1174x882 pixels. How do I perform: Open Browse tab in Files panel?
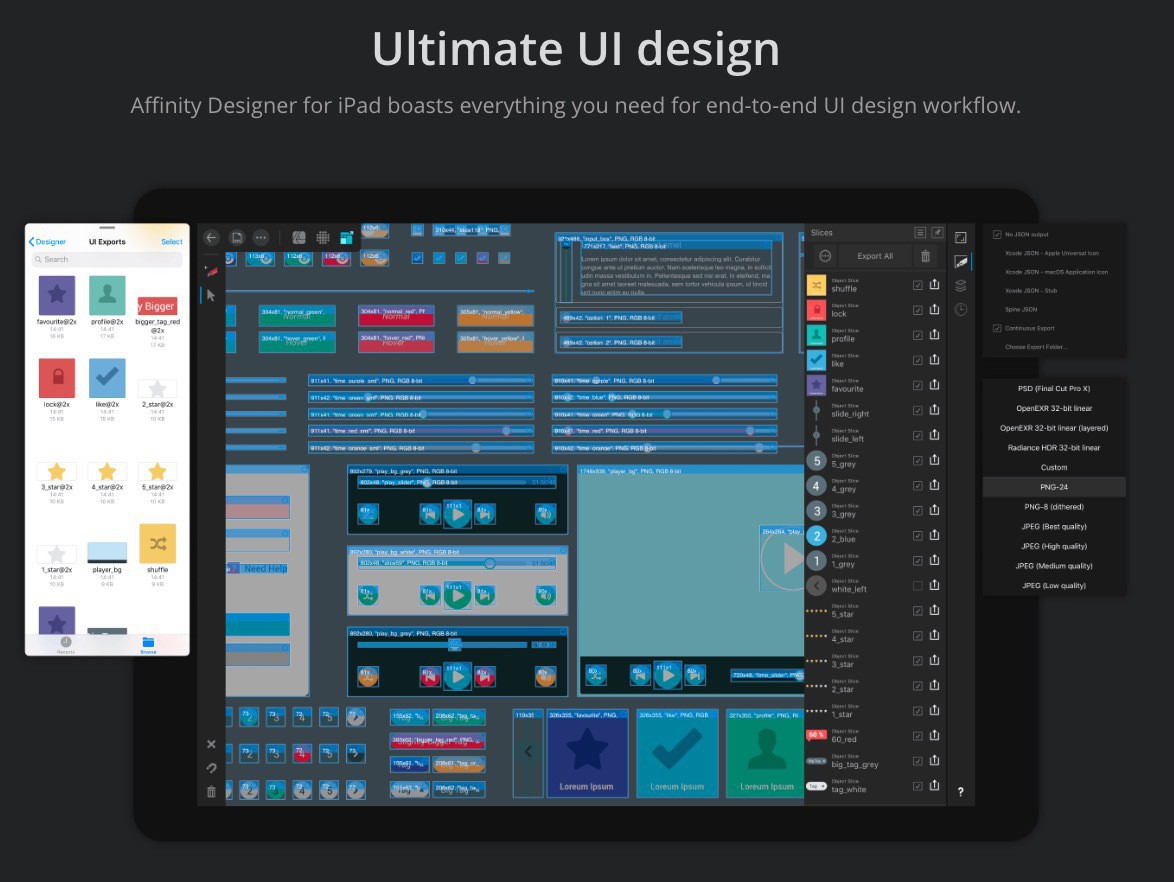coord(148,645)
